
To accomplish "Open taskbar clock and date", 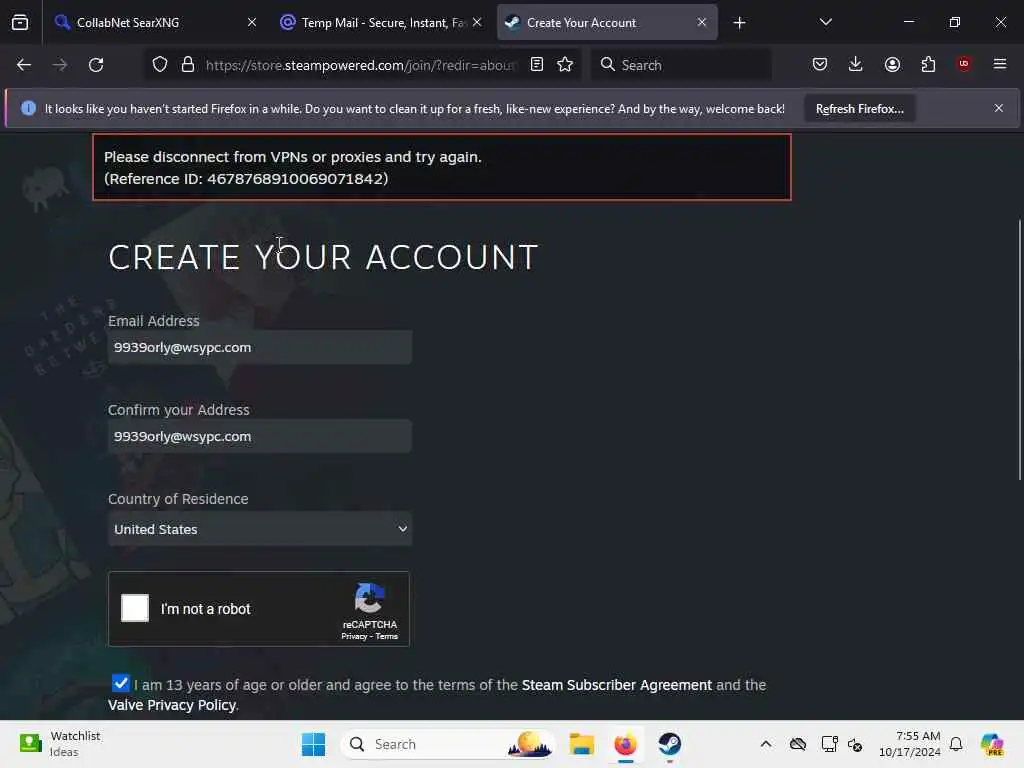I will [910, 744].
